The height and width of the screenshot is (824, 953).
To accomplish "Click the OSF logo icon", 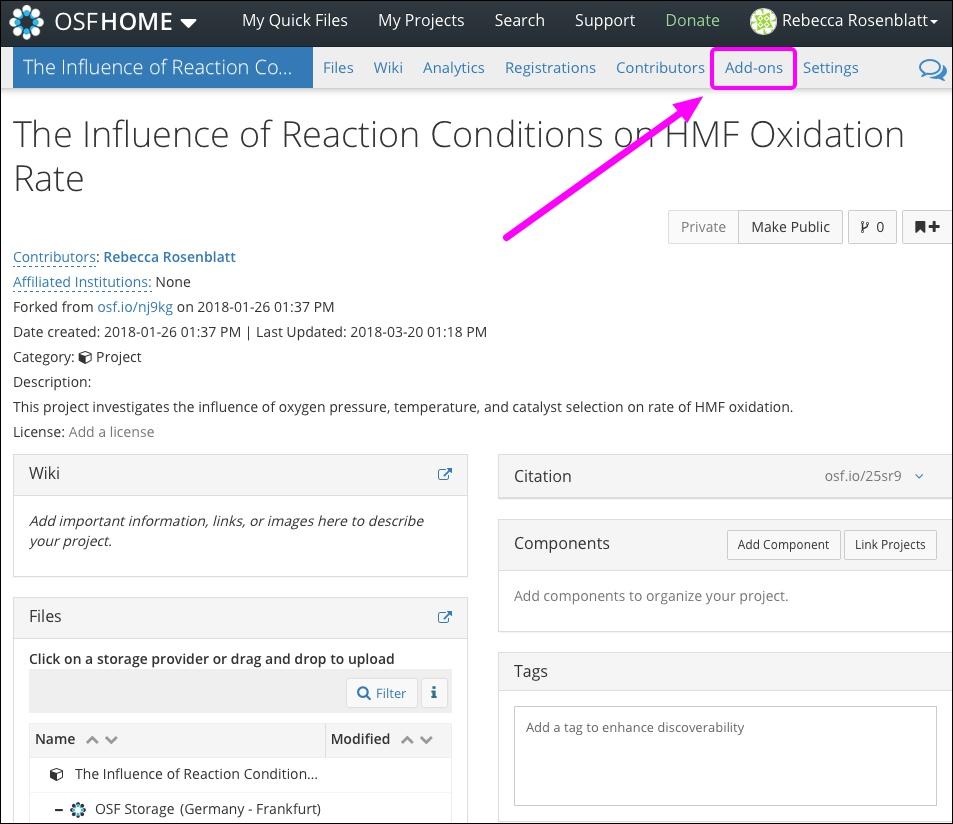I will (24, 20).
